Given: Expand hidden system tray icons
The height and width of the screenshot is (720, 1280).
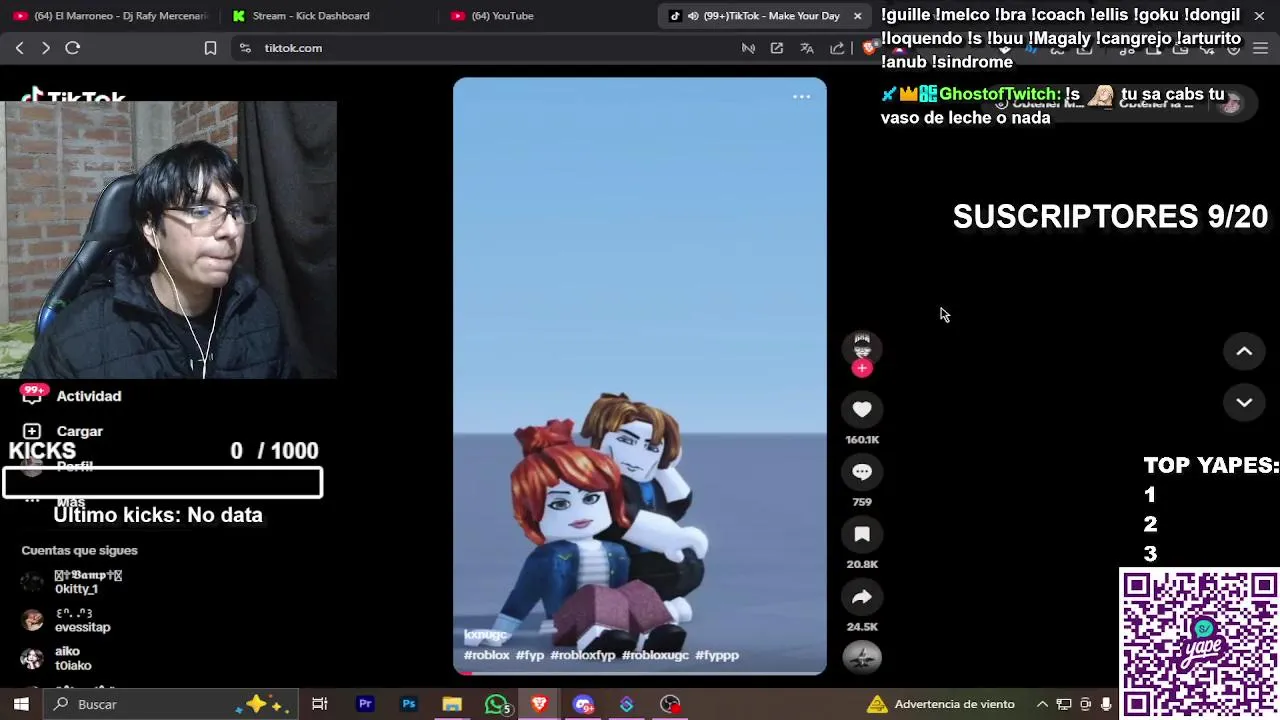Looking at the screenshot, I should pos(1042,704).
